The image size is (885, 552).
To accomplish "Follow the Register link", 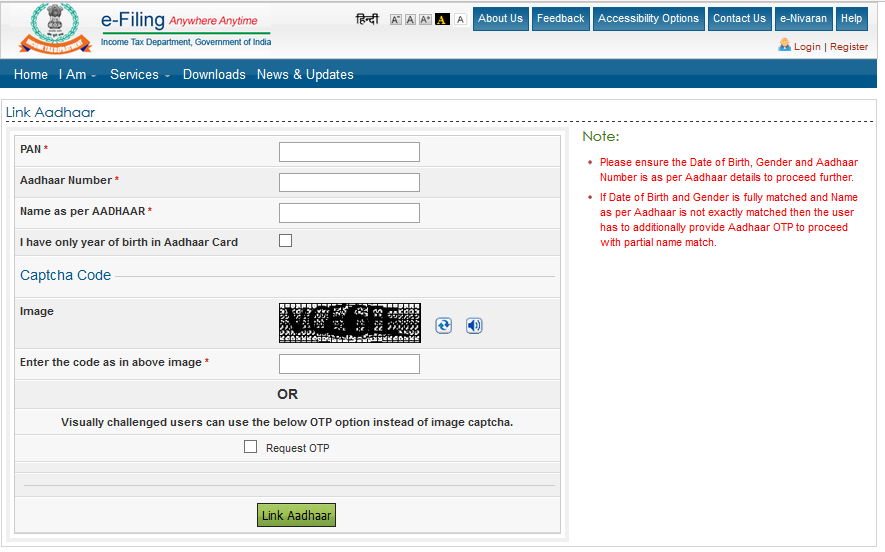I will (849, 47).
